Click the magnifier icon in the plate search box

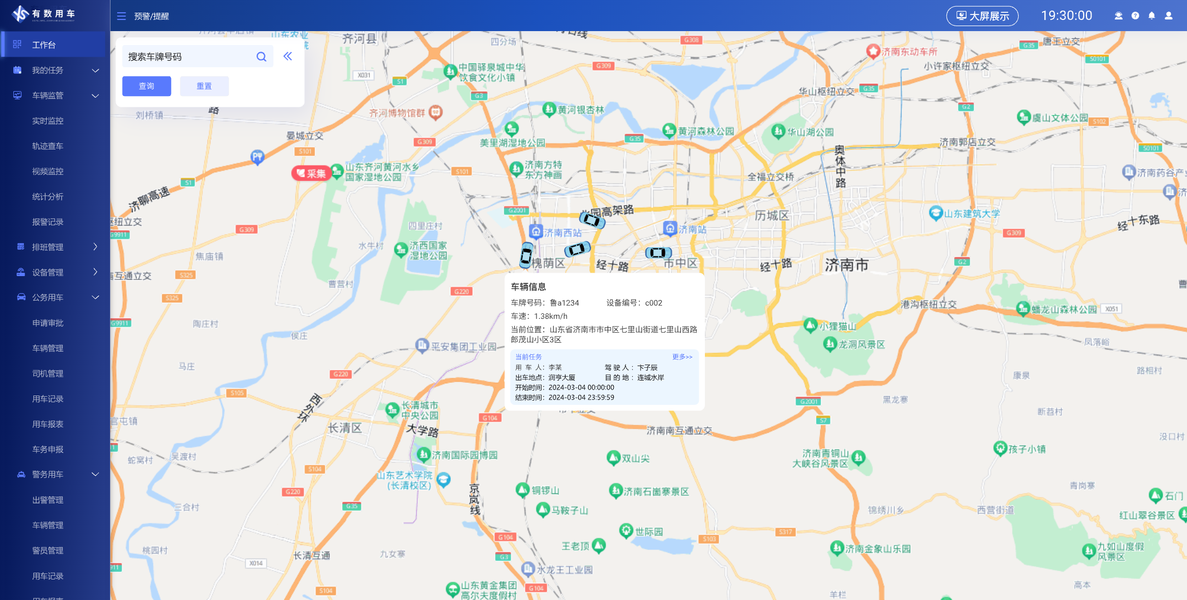click(261, 56)
